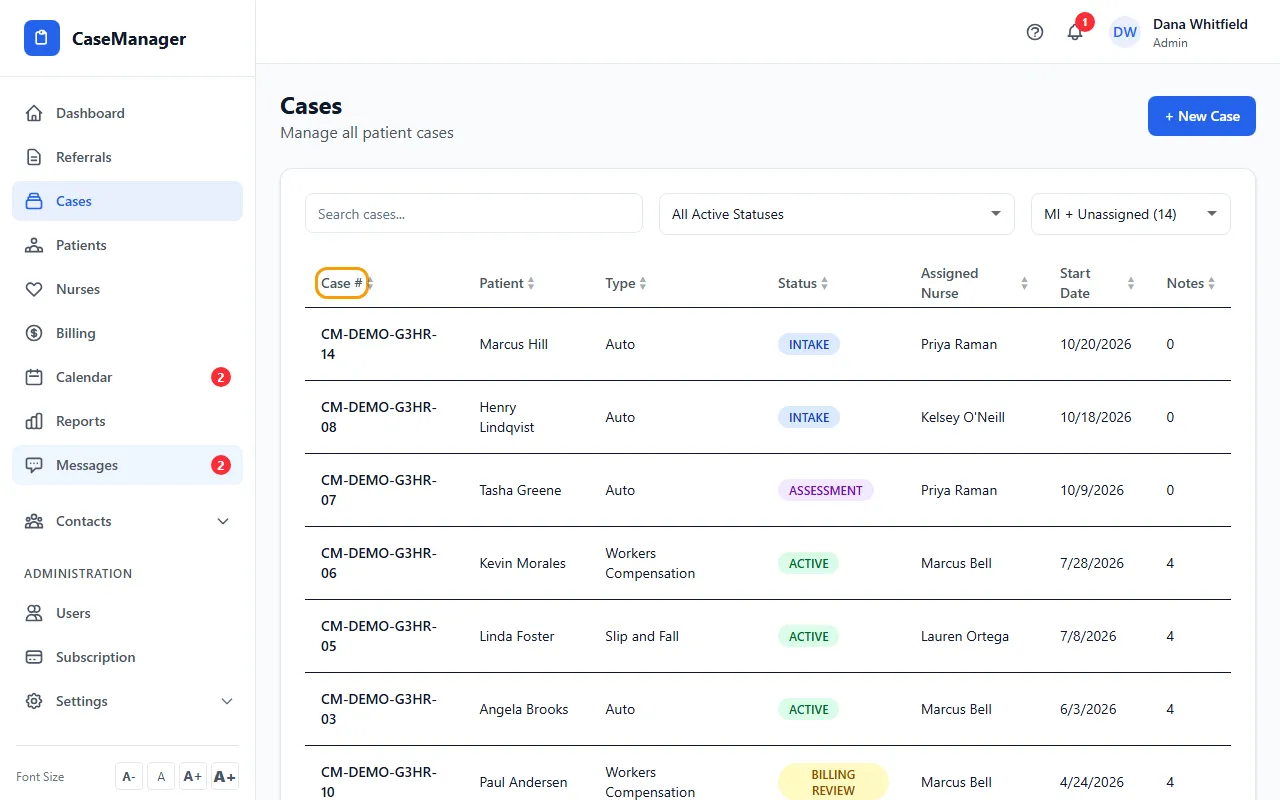
Task: Go to Dashboard in sidebar
Action: pyautogui.click(x=127, y=113)
